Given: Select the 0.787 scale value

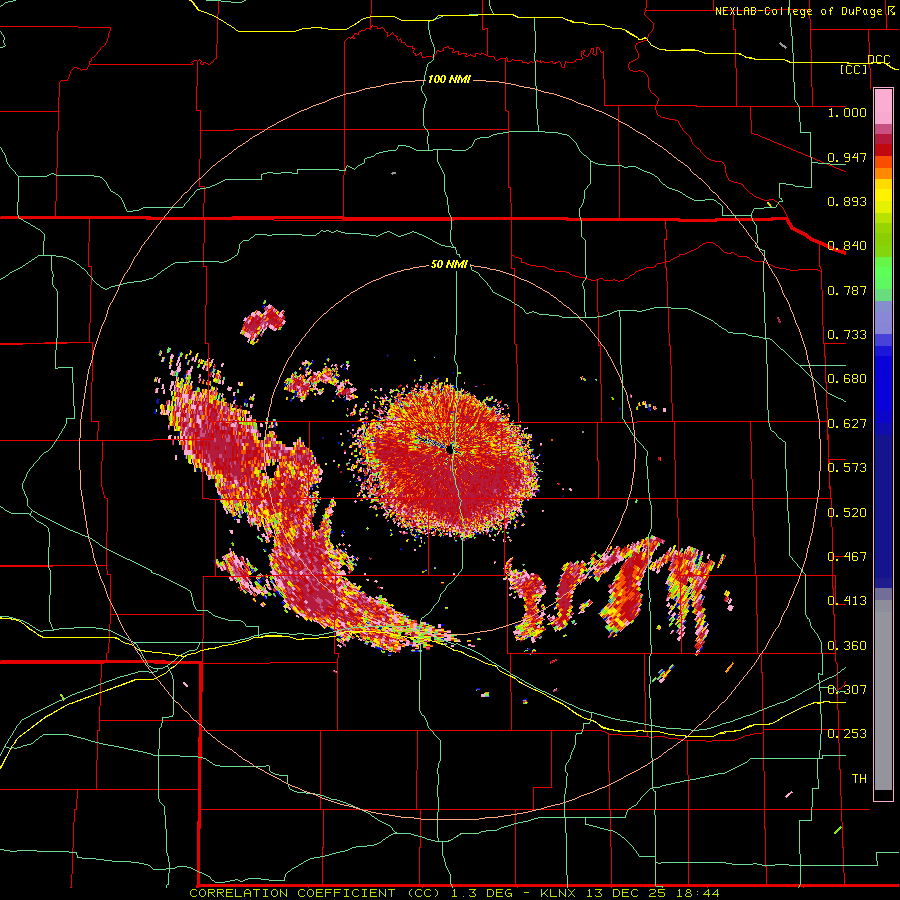Looking at the screenshot, I should (x=847, y=290).
